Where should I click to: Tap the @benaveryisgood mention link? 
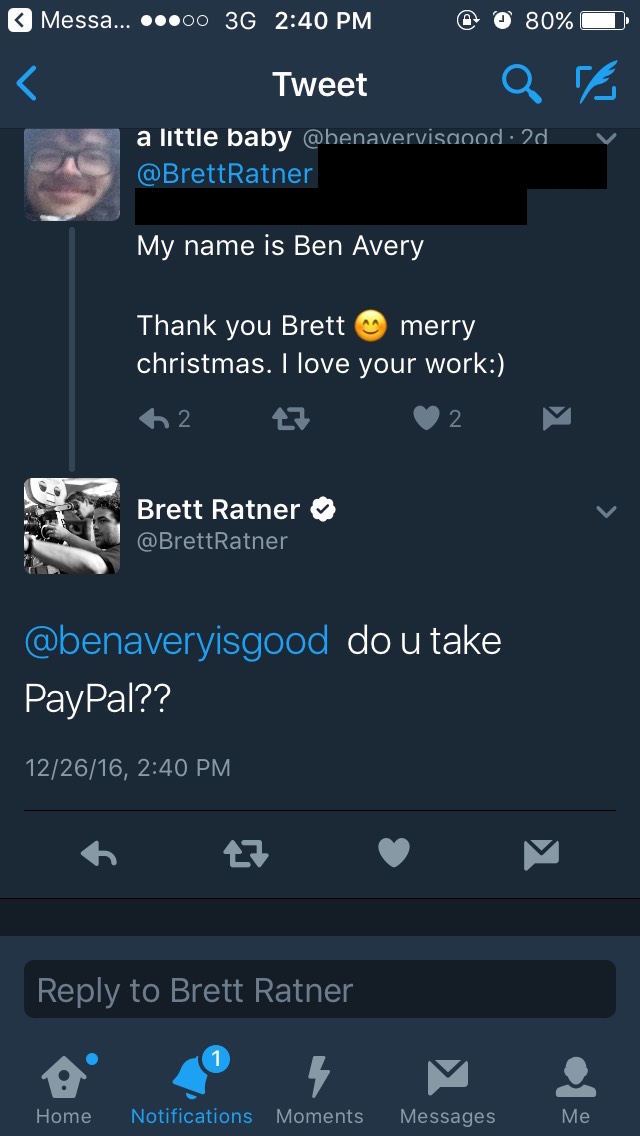tap(176, 640)
